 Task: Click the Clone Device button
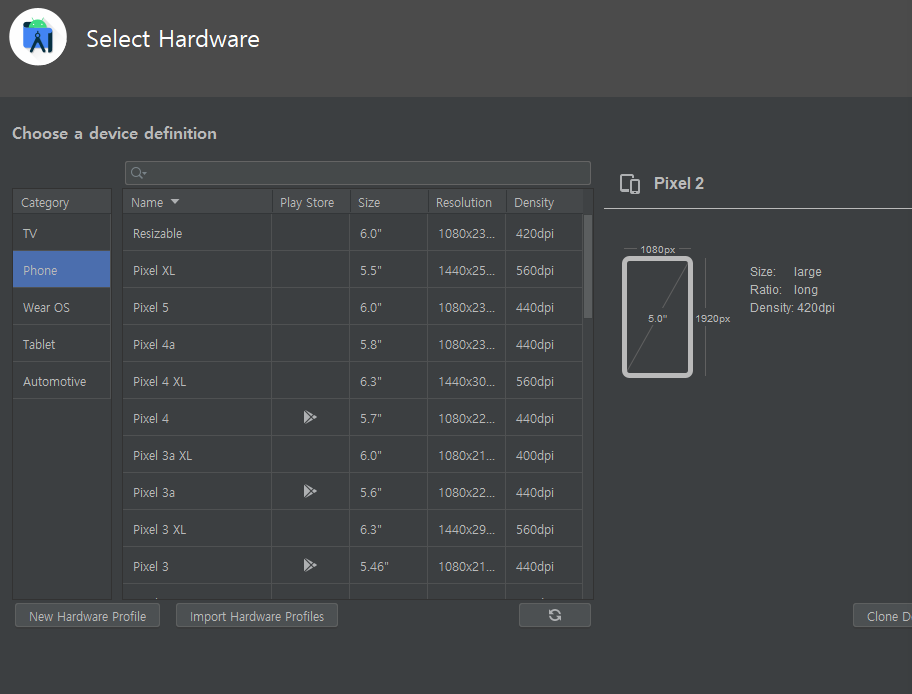882,615
